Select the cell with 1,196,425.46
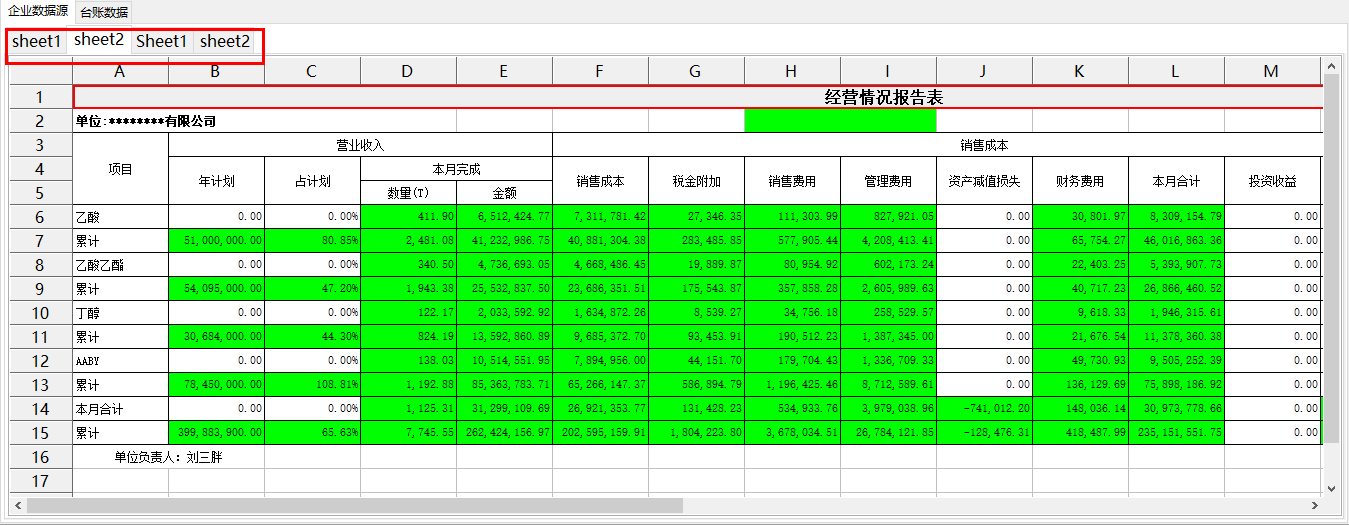 coord(792,385)
